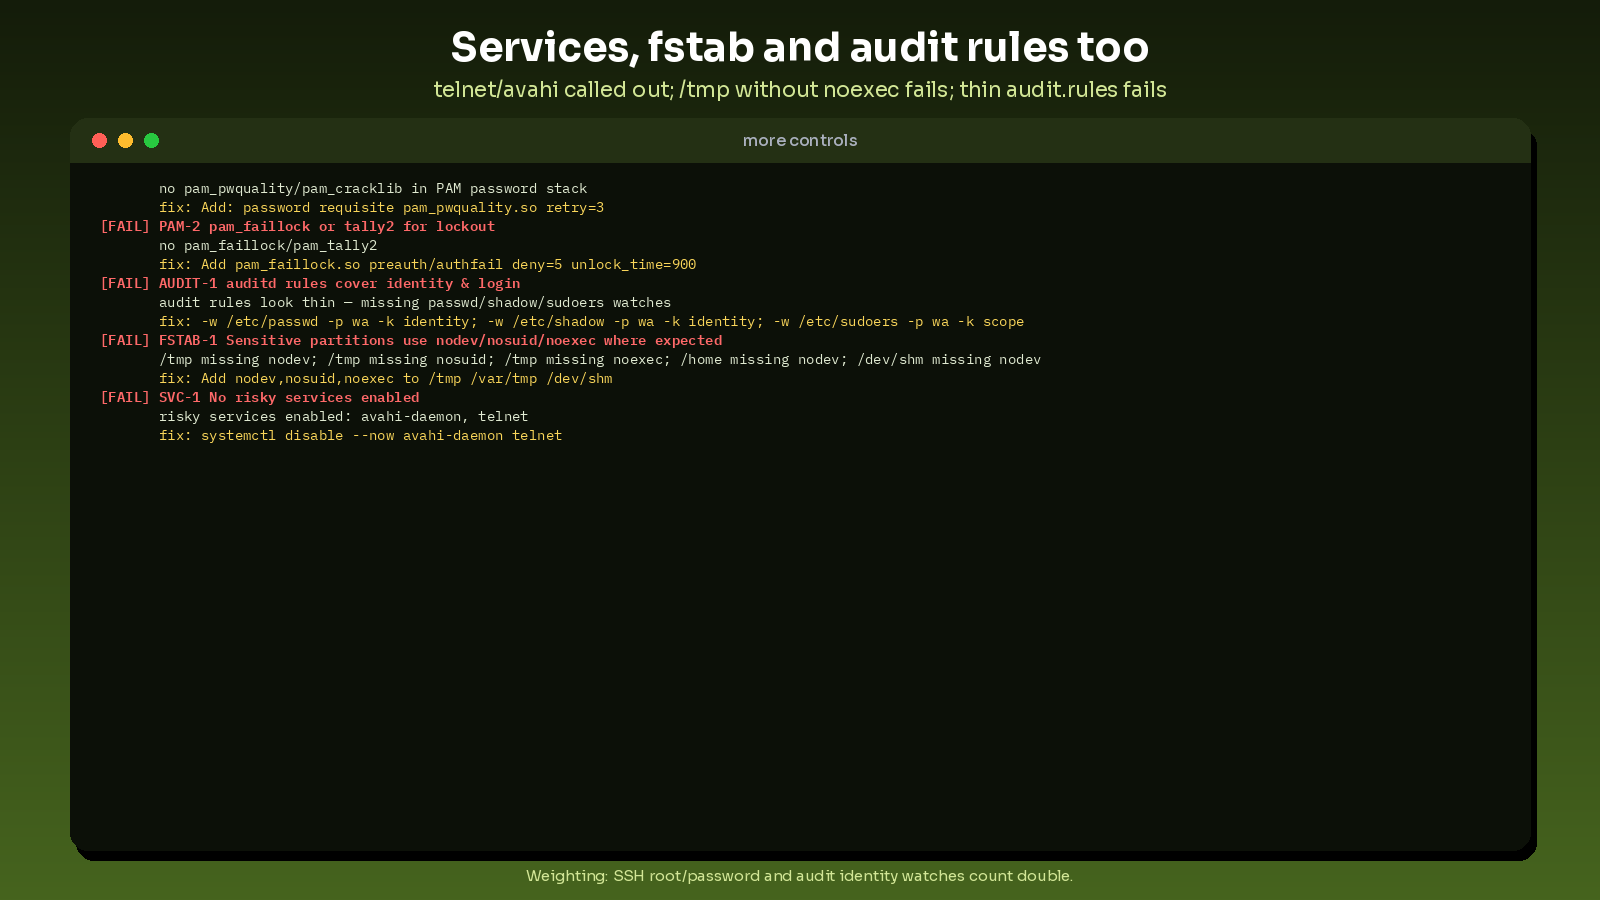Click the slide heading 'Services, fstab and audit rules too'
The image size is (1600, 900).
[x=800, y=47]
